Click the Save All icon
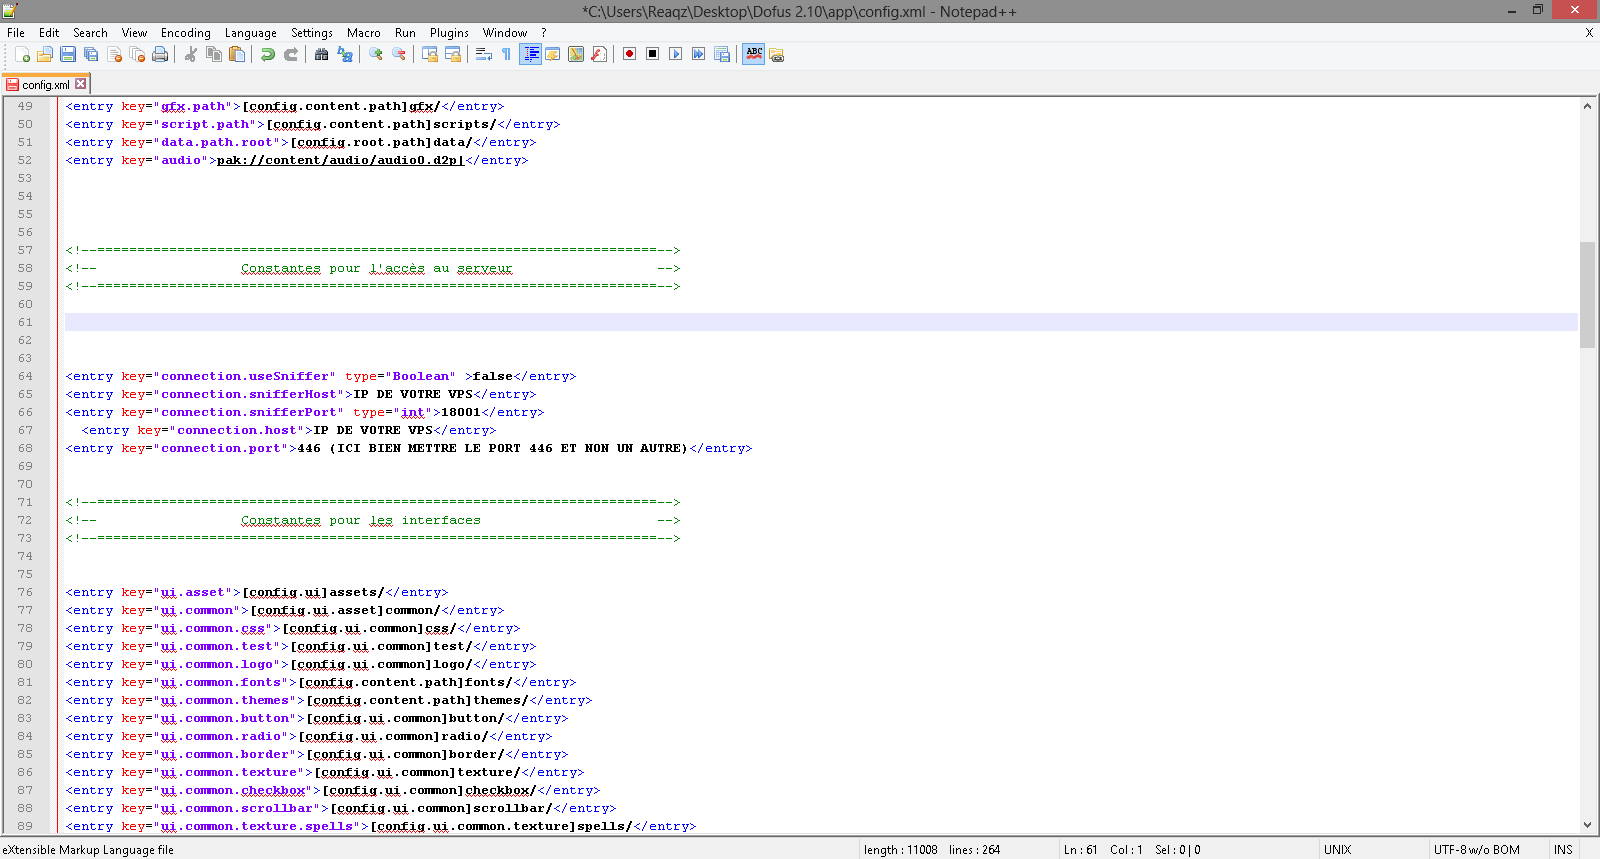This screenshot has width=1600, height=859. (91, 54)
